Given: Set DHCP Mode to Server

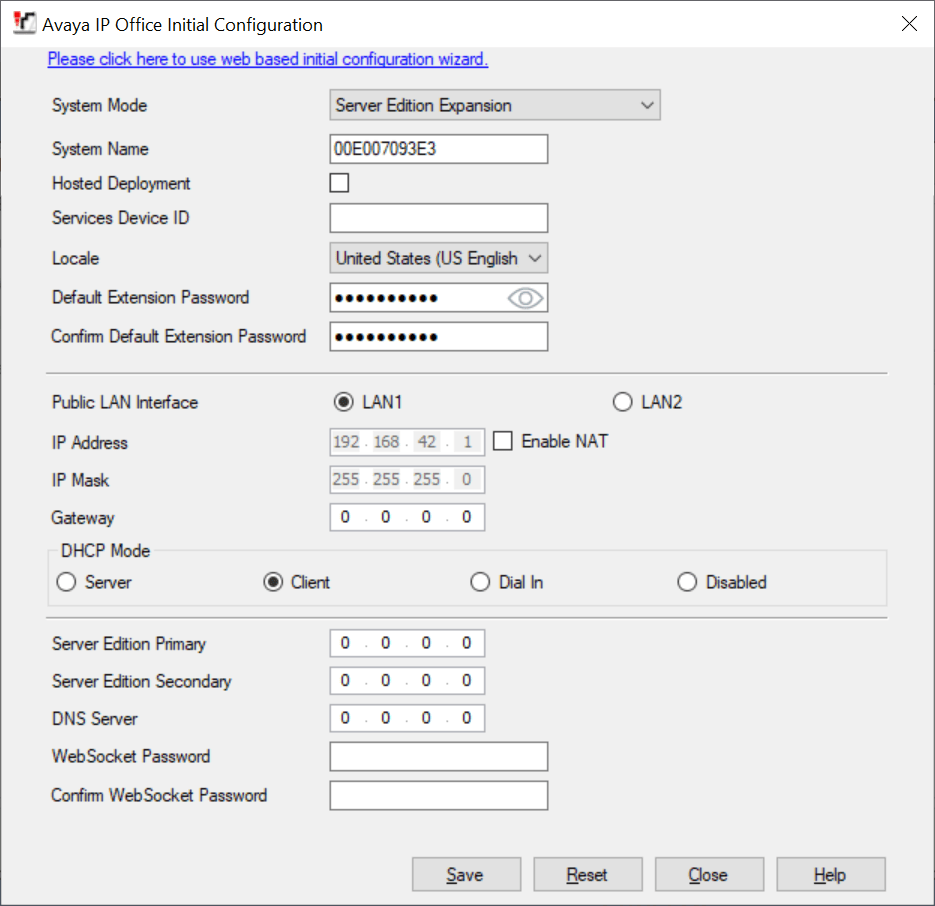Looking at the screenshot, I should [x=66, y=582].
